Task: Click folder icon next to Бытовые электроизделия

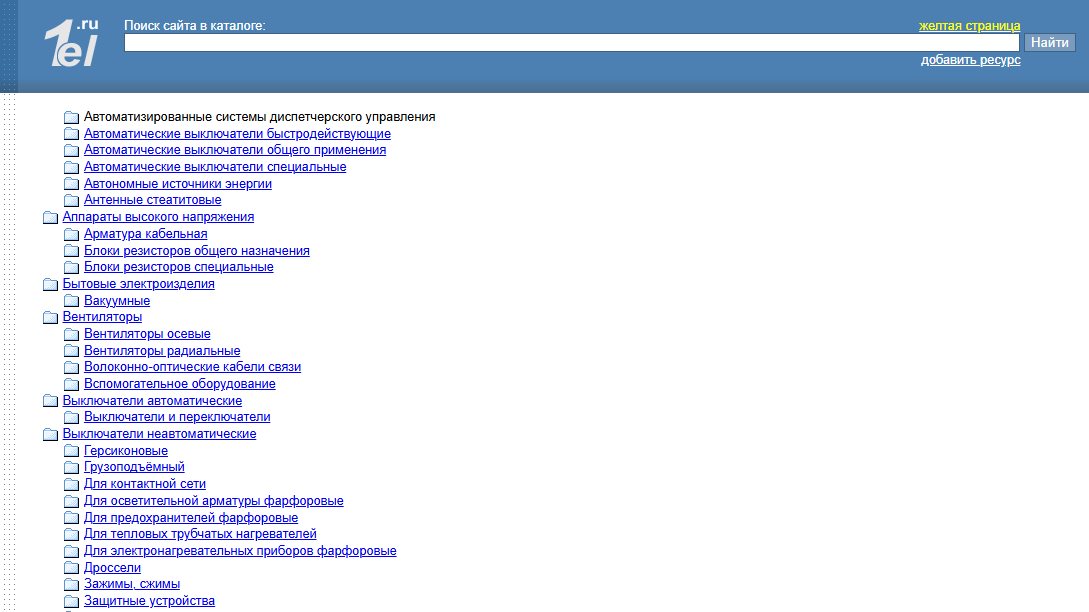Action: point(50,284)
